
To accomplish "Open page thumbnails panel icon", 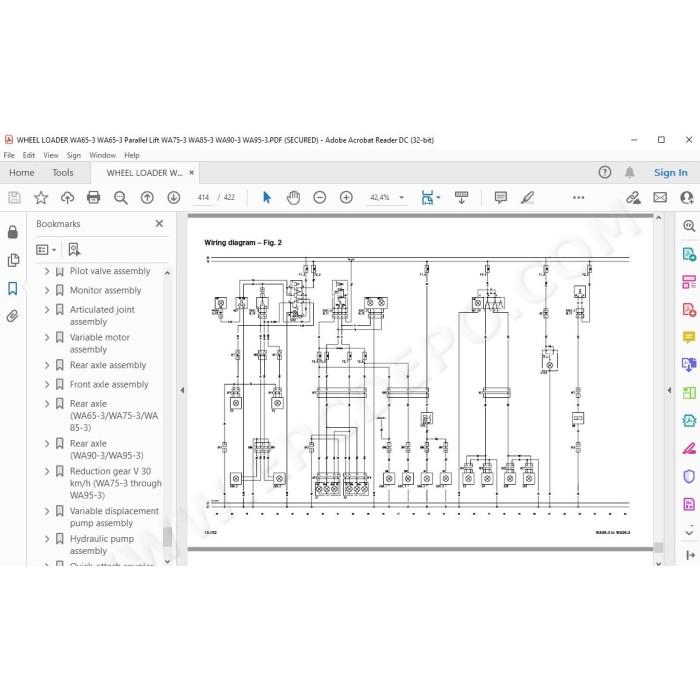I will point(13,260).
